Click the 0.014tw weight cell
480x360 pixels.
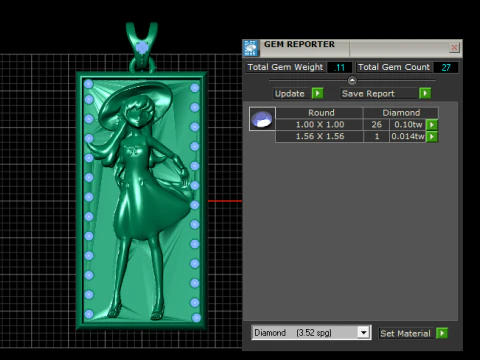tap(408, 136)
